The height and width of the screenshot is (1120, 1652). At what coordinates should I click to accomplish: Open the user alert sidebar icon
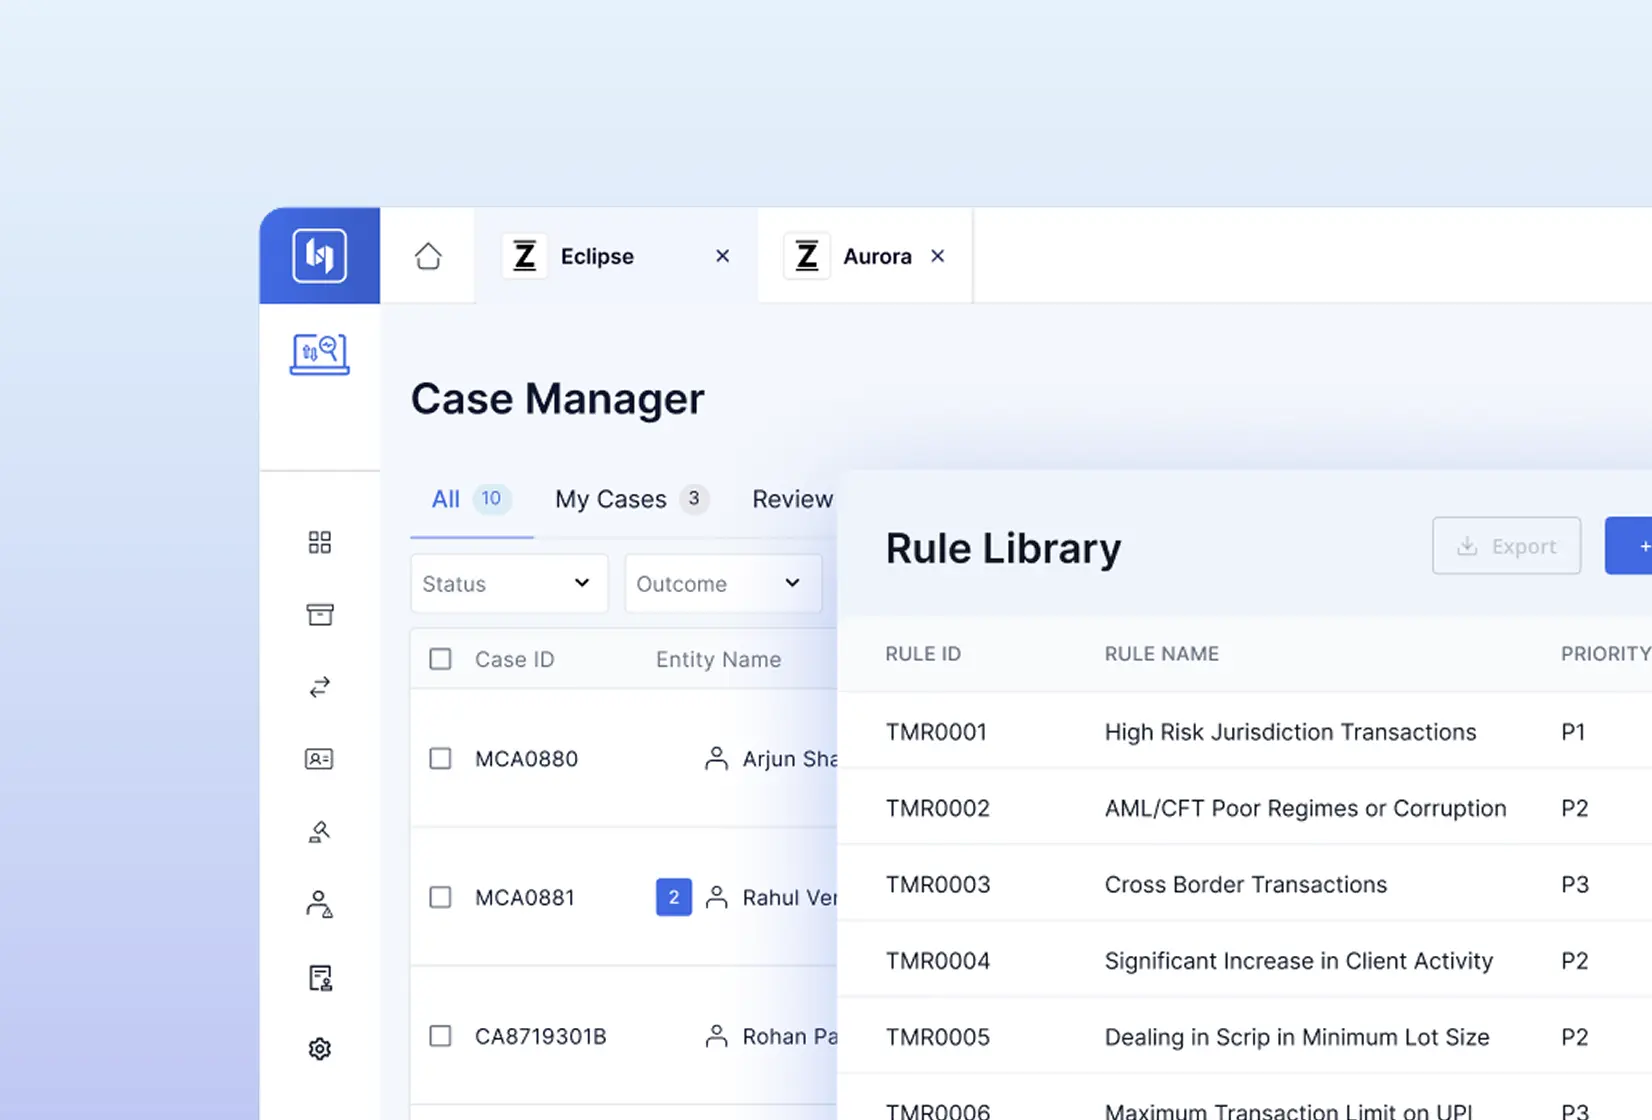(320, 904)
